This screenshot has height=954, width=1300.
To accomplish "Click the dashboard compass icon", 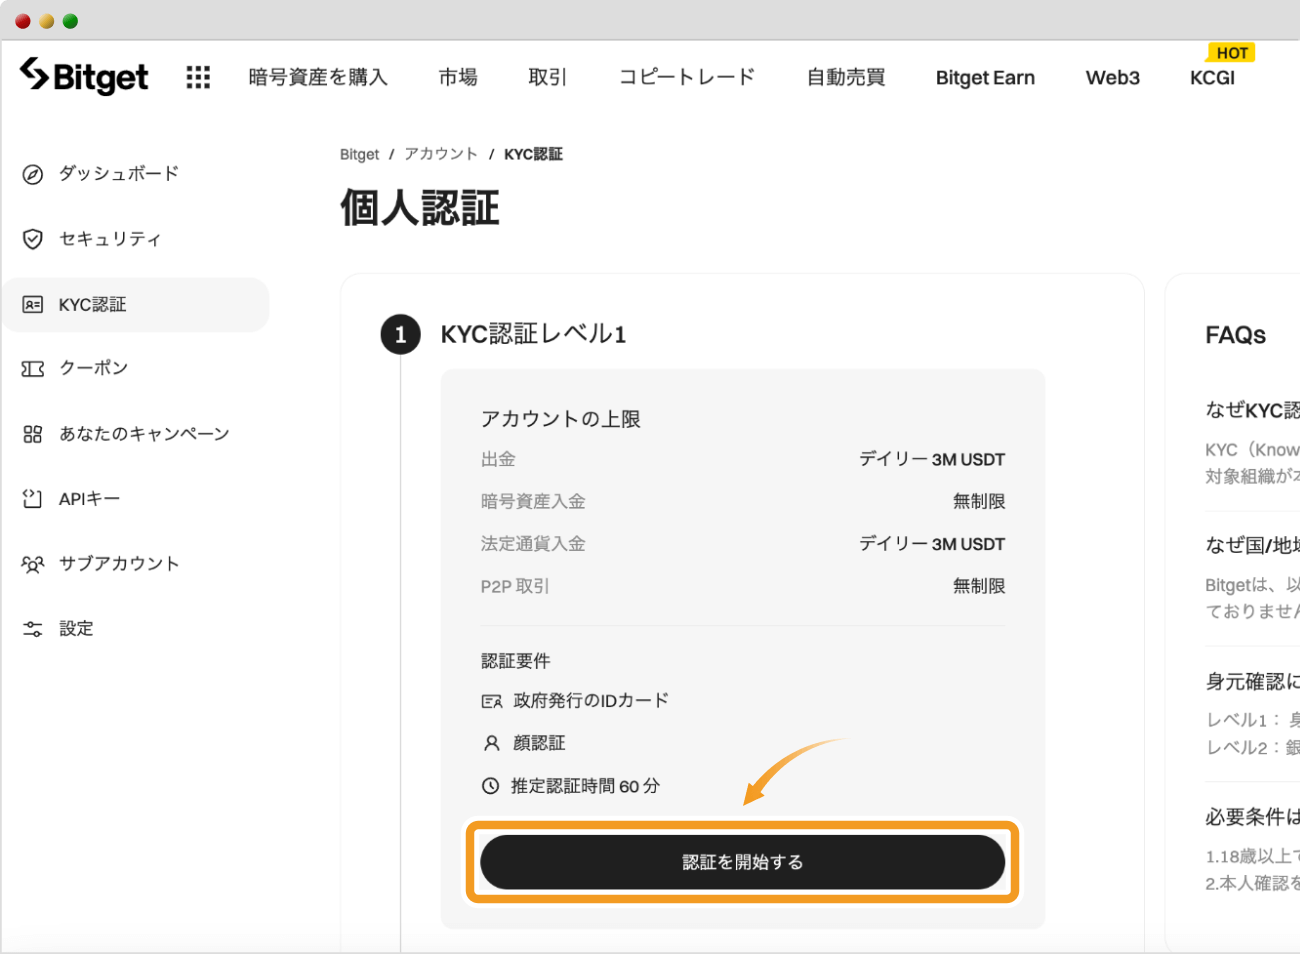I will (33, 174).
